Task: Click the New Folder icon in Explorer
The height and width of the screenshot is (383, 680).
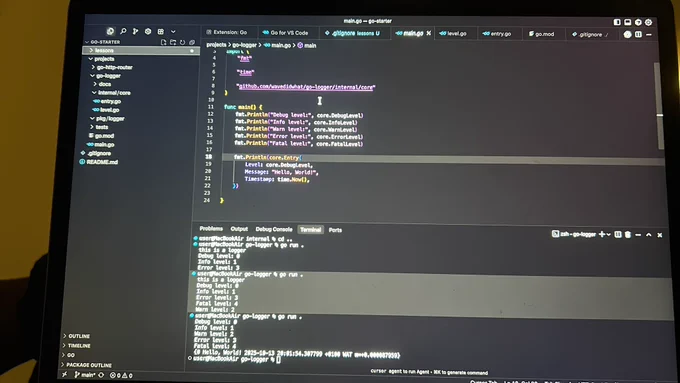Action: point(173,42)
